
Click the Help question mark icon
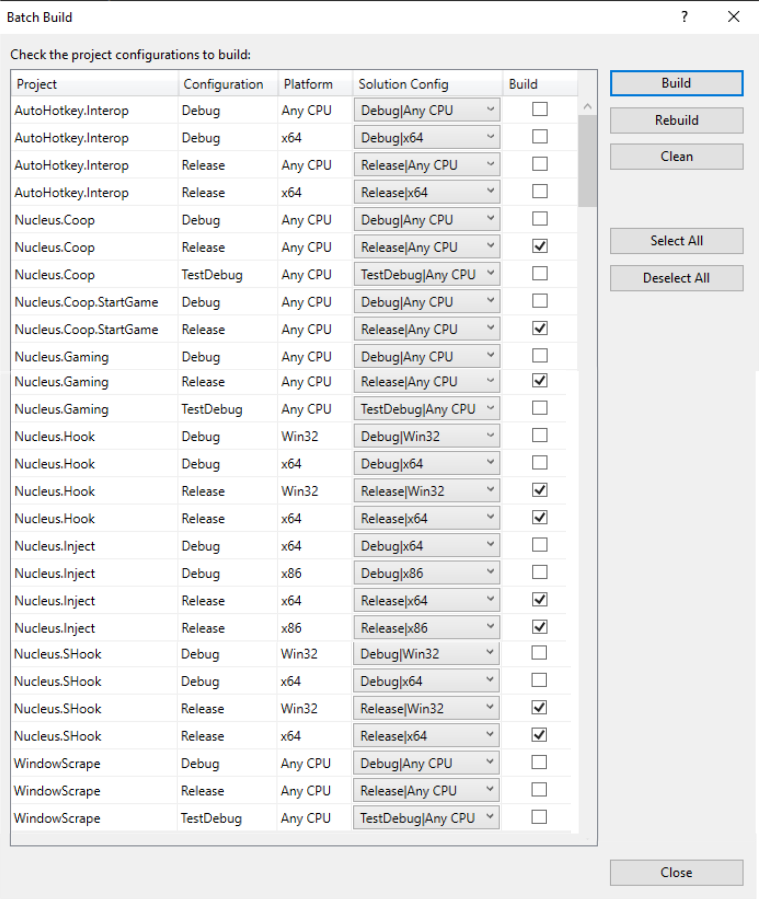[x=684, y=17]
